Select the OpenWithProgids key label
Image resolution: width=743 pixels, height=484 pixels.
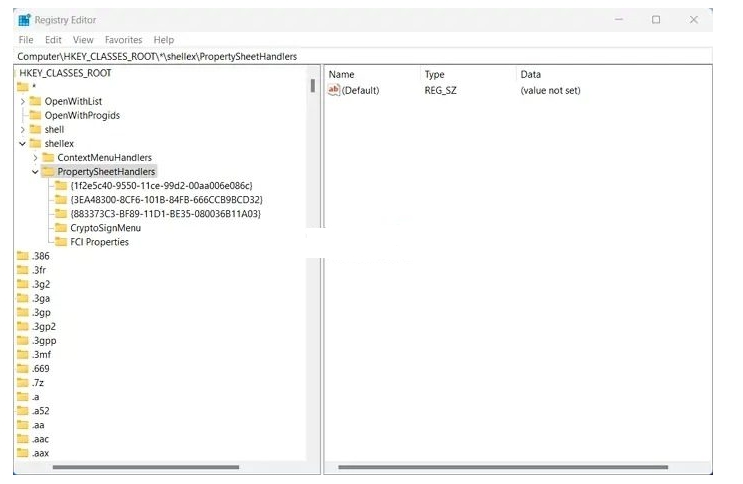pos(82,115)
